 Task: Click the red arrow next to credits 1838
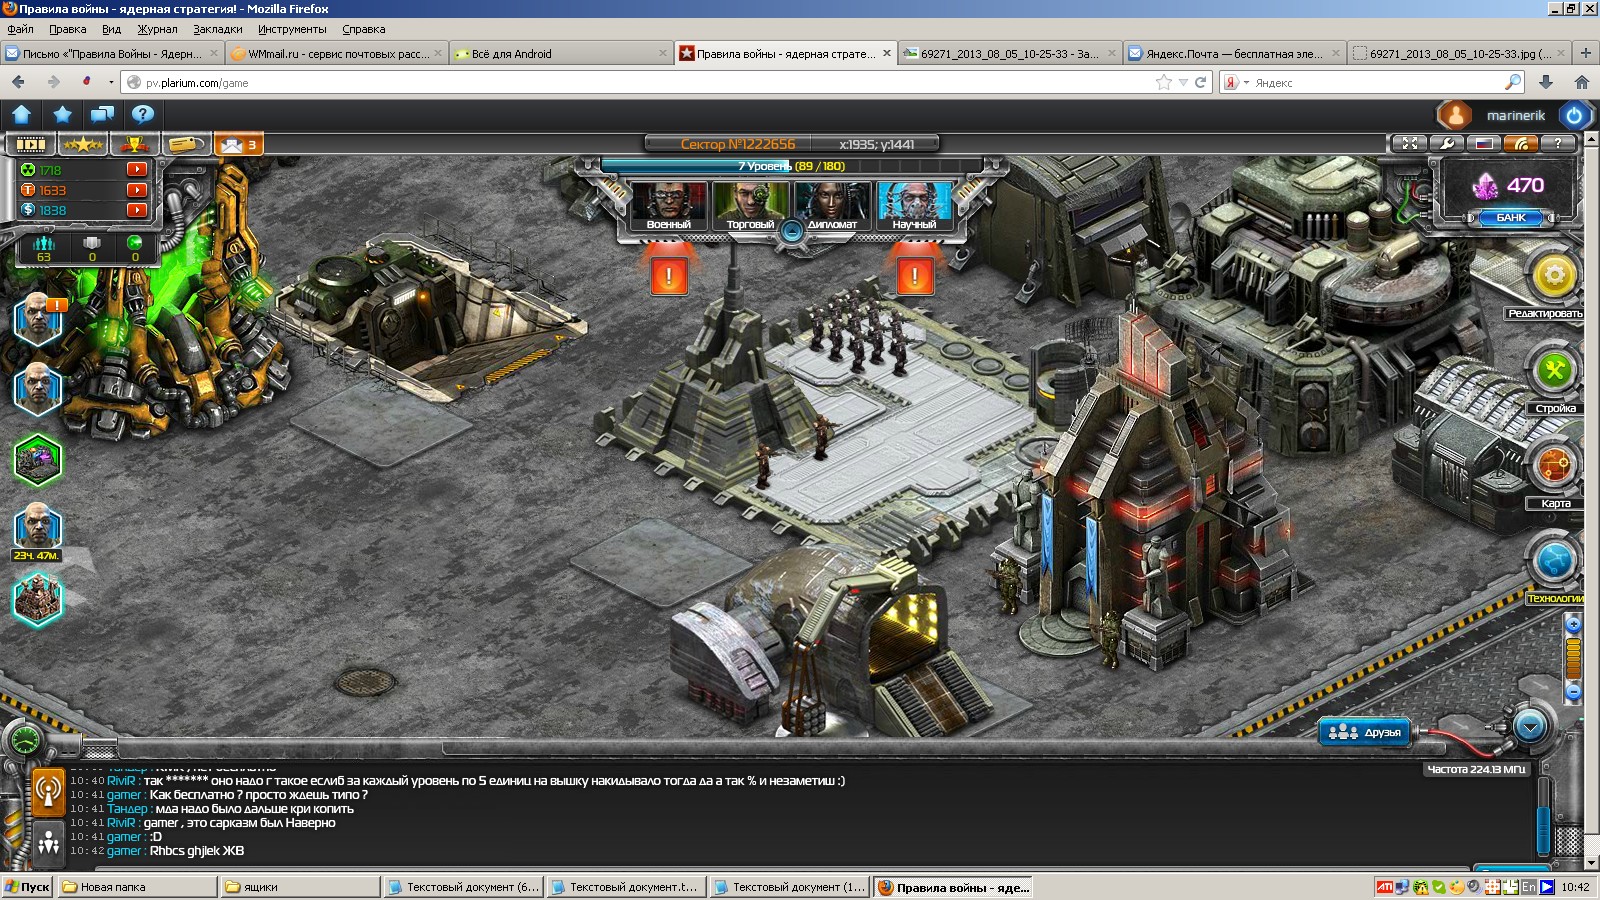pyautogui.click(x=137, y=210)
